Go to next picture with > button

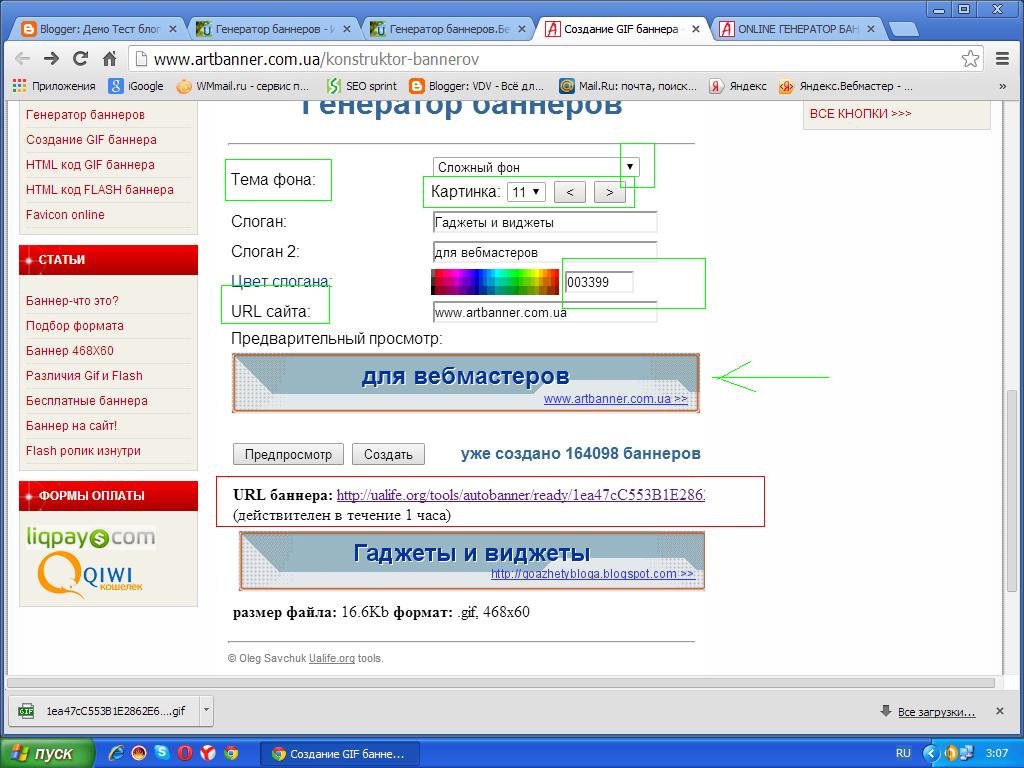(x=609, y=192)
